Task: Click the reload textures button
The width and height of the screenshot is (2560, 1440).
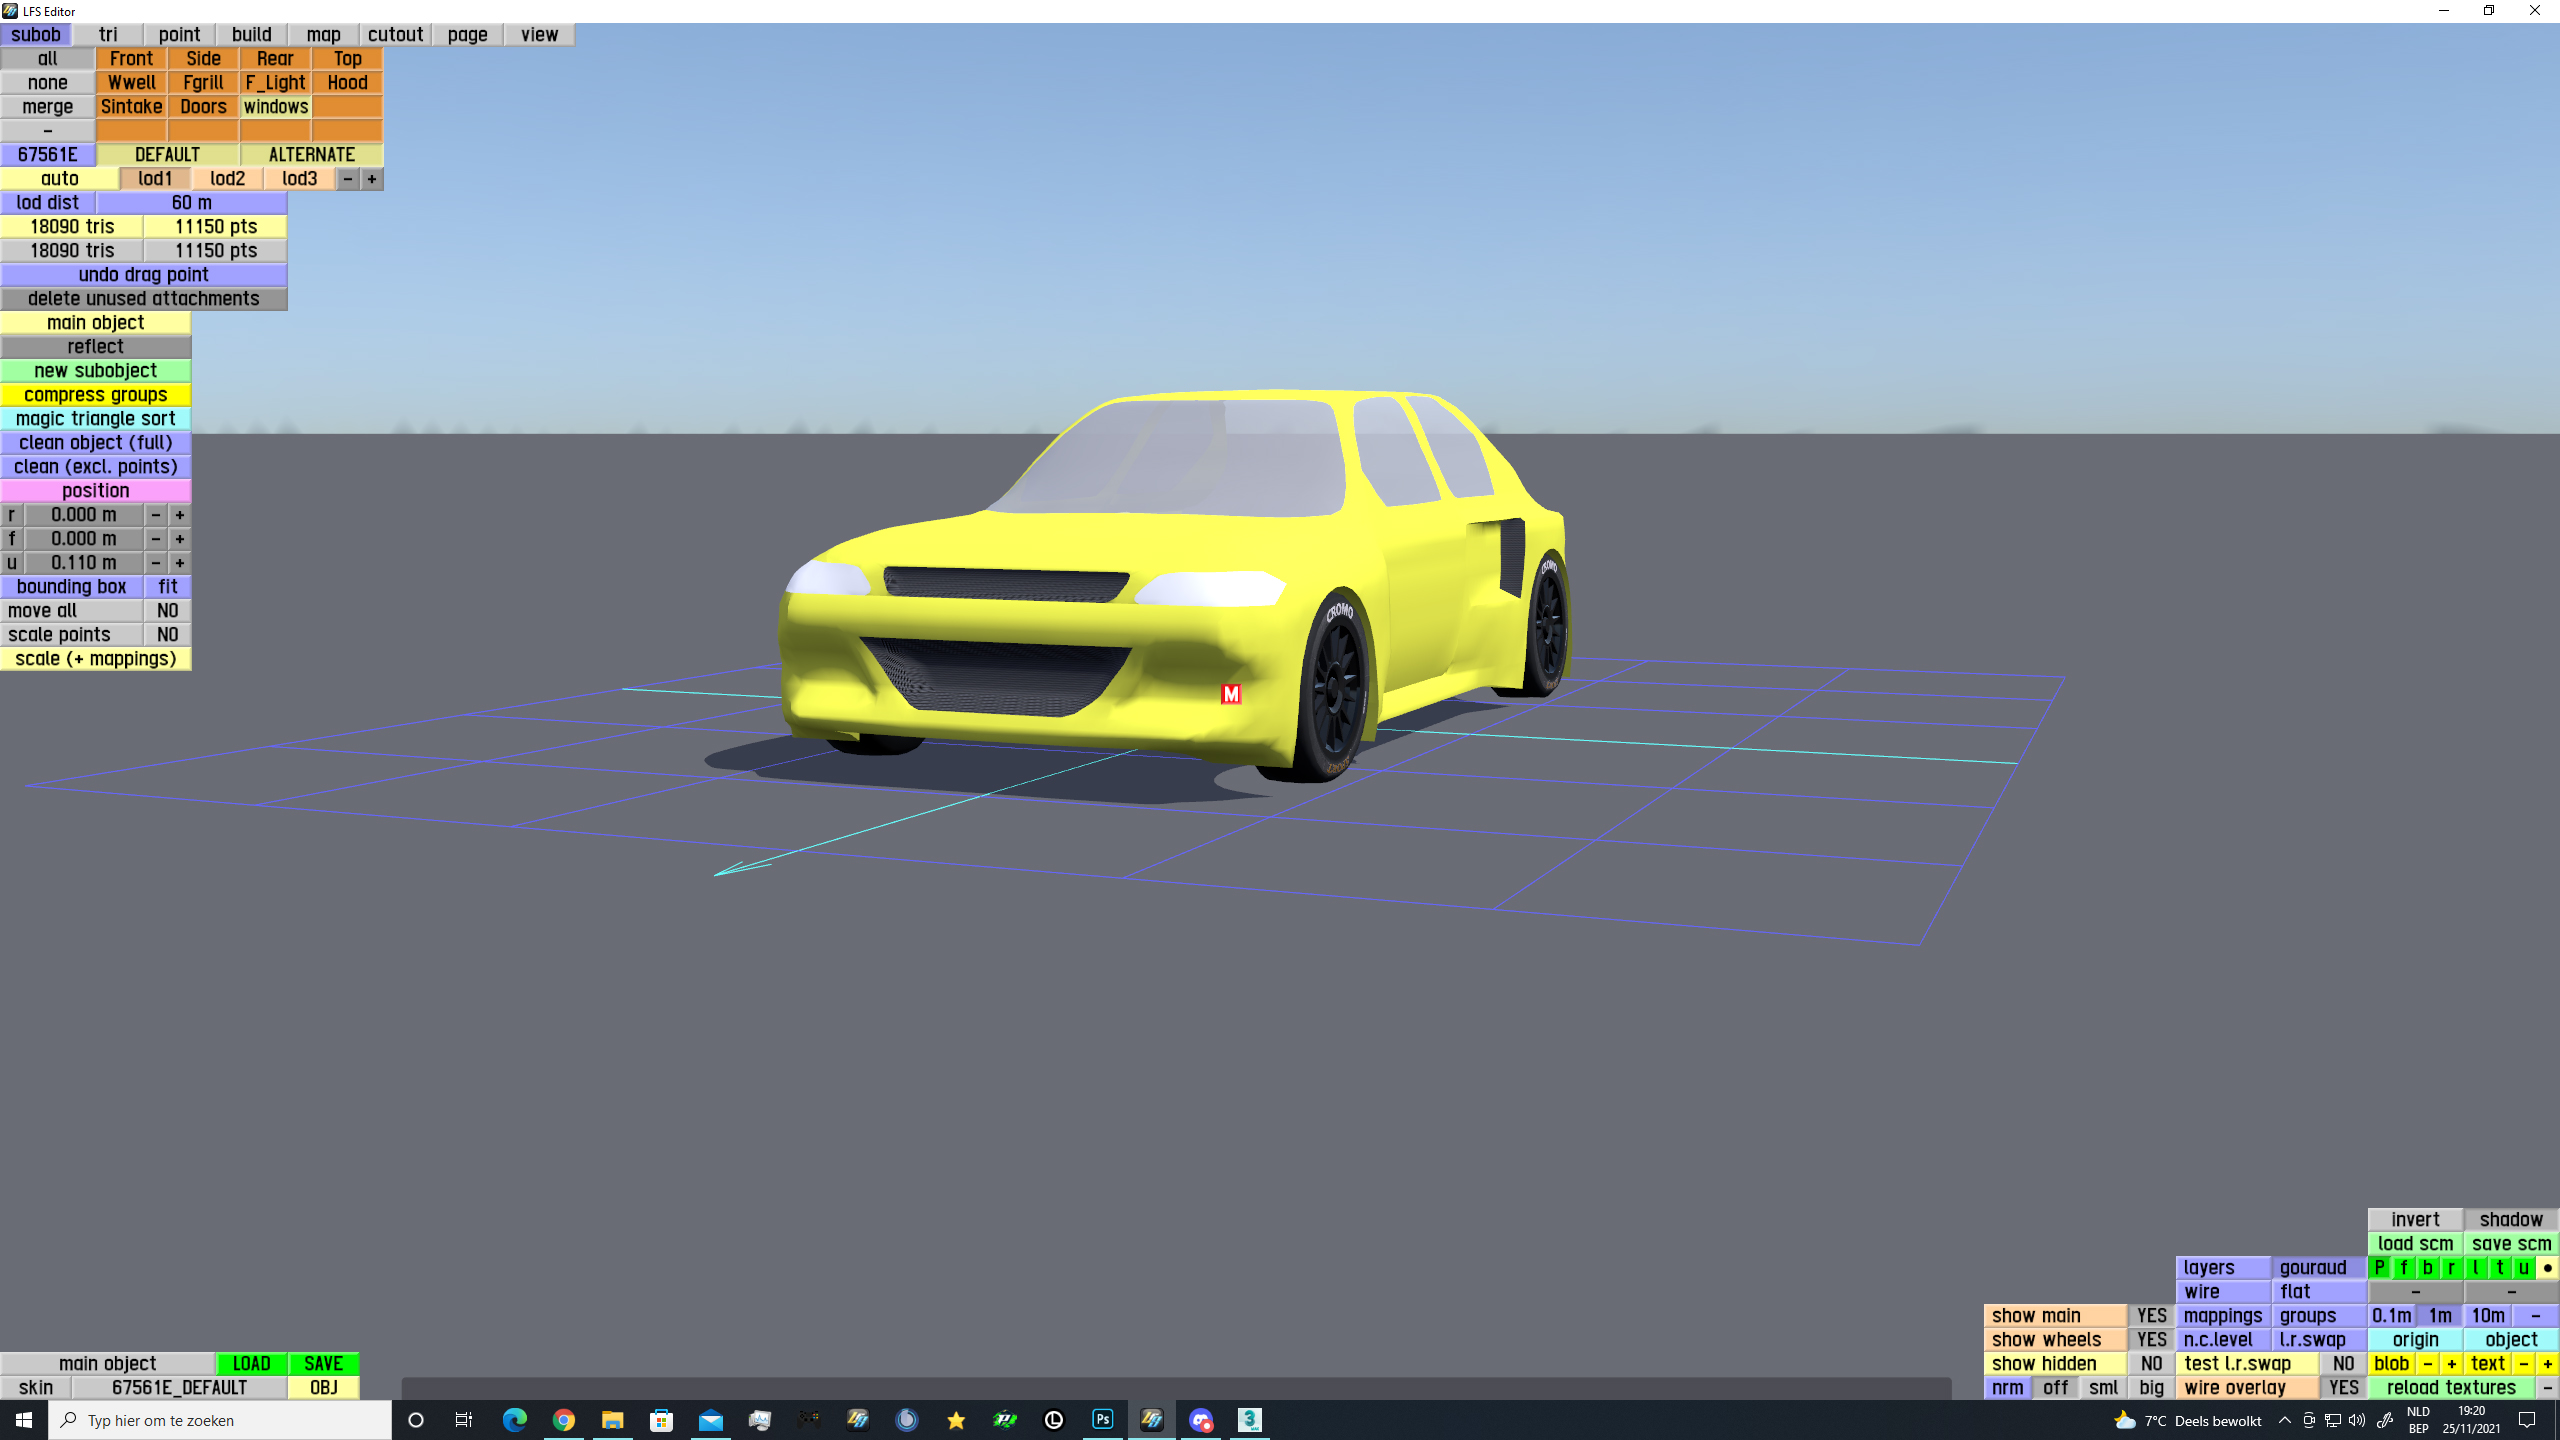Action: pyautogui.click(x=2450, y=1388)
